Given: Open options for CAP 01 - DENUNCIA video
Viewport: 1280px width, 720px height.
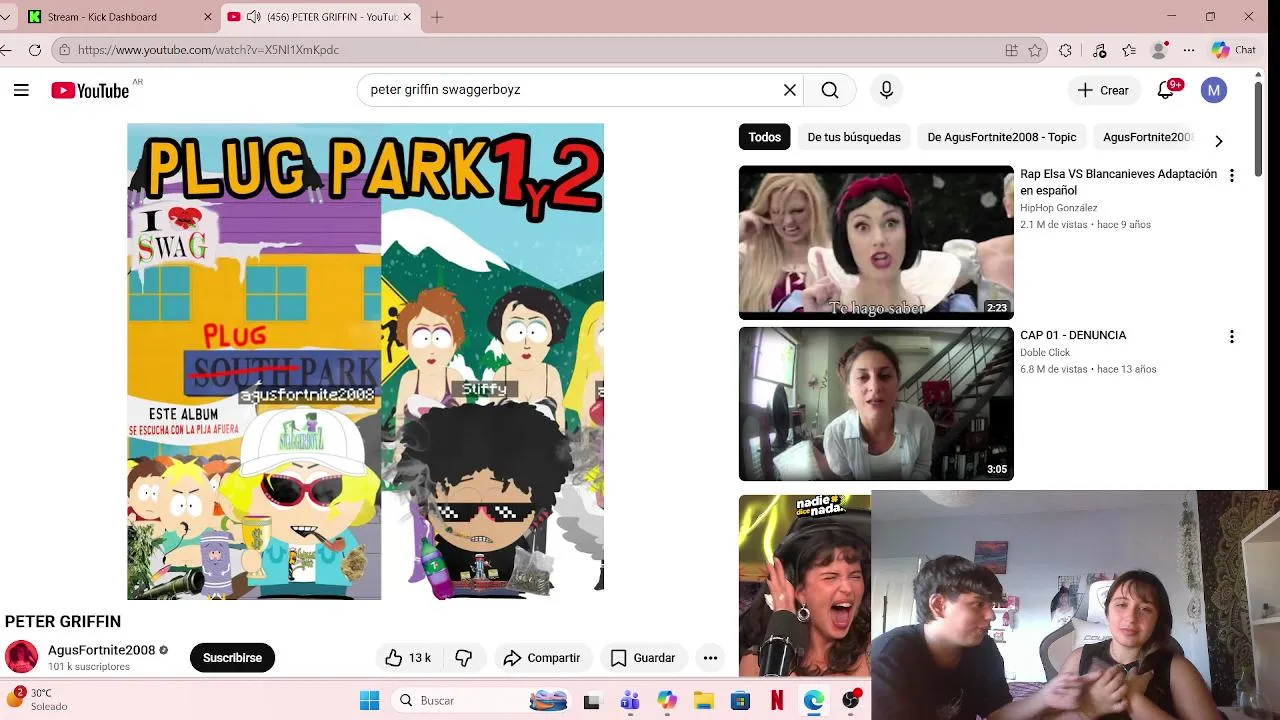Looking at the screenshot, I should [1232, 337].
